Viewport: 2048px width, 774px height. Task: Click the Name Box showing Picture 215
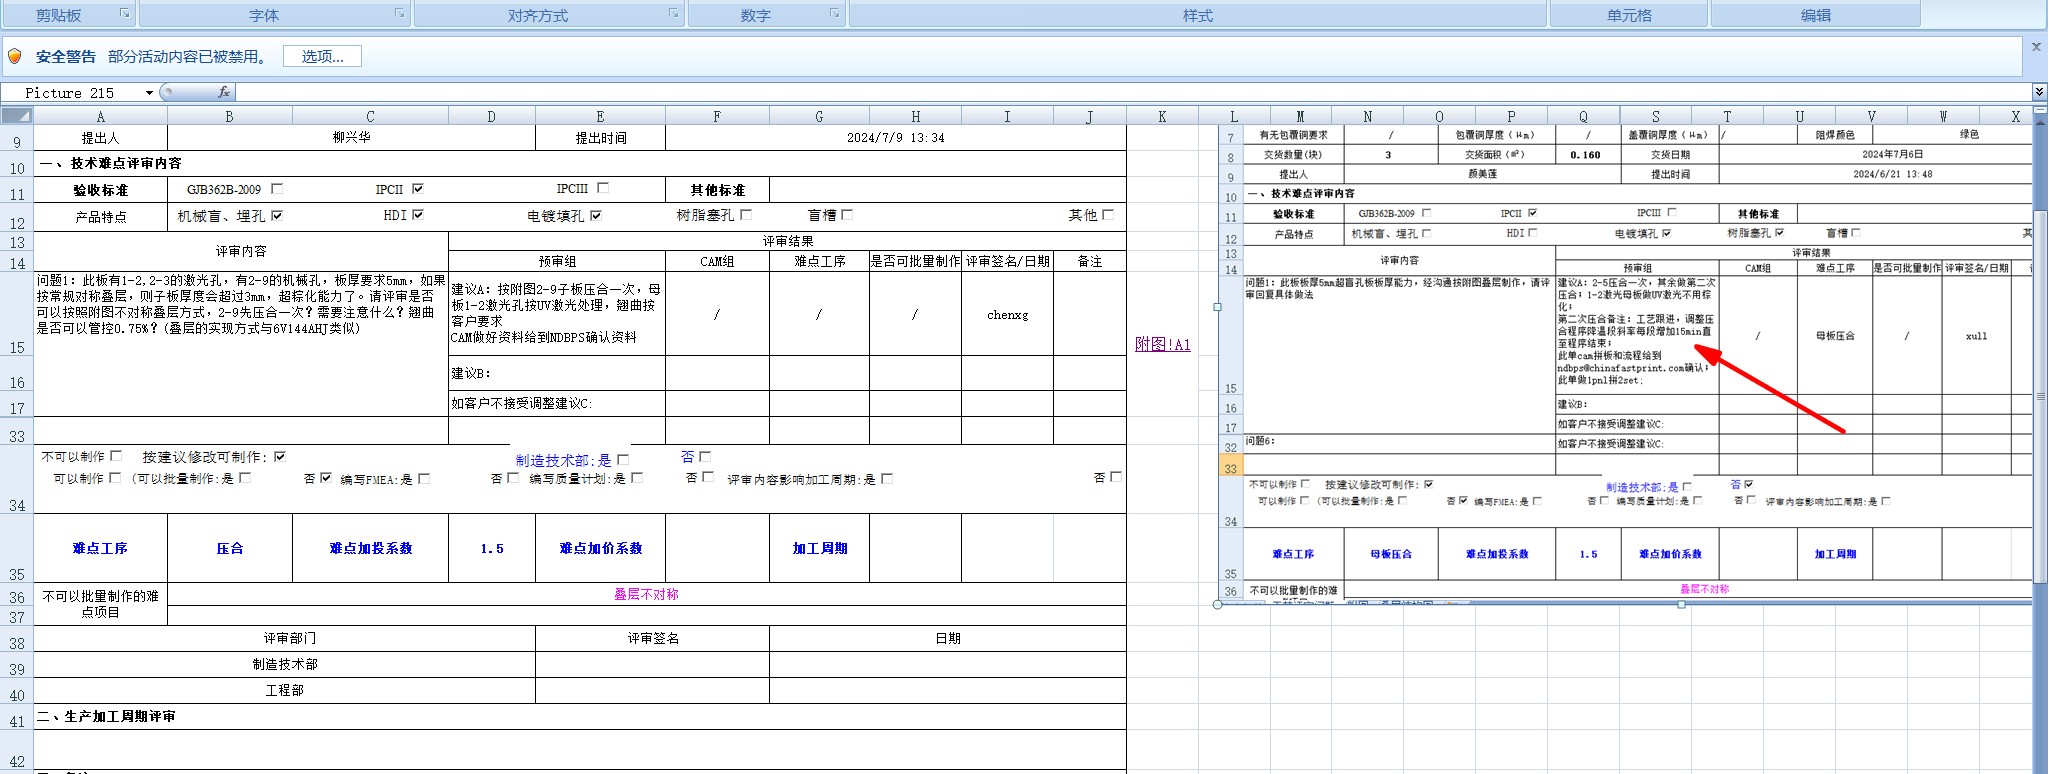72,93
